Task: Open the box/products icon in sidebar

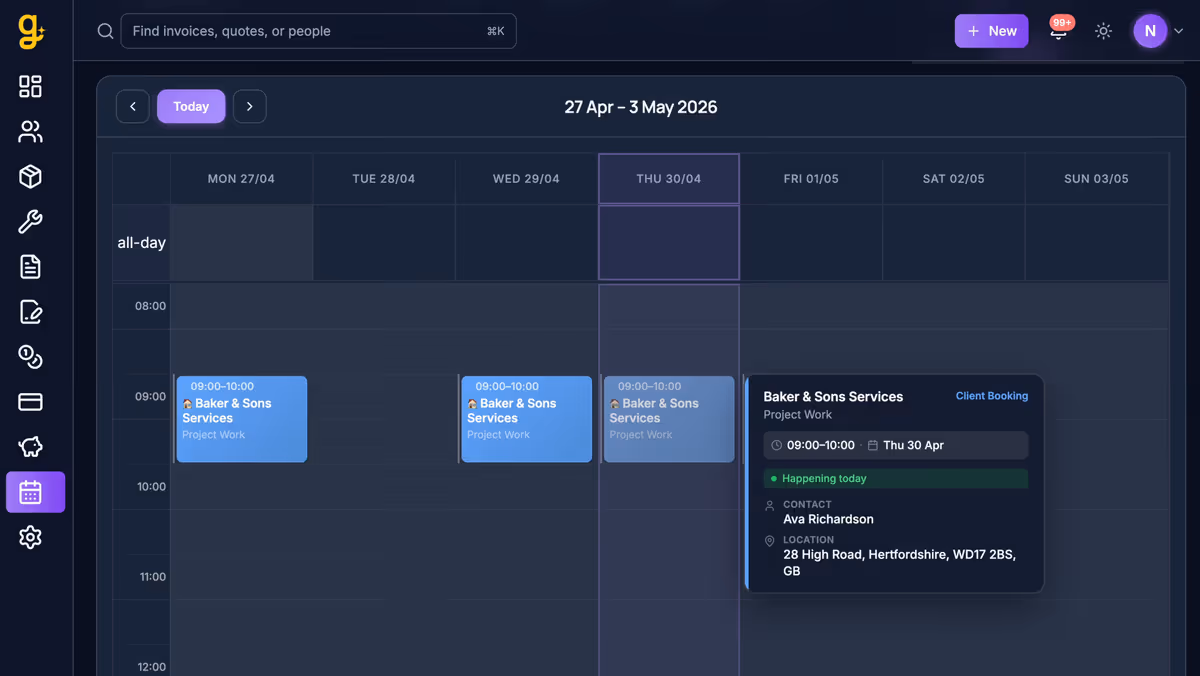Action: tap(31, 177)
